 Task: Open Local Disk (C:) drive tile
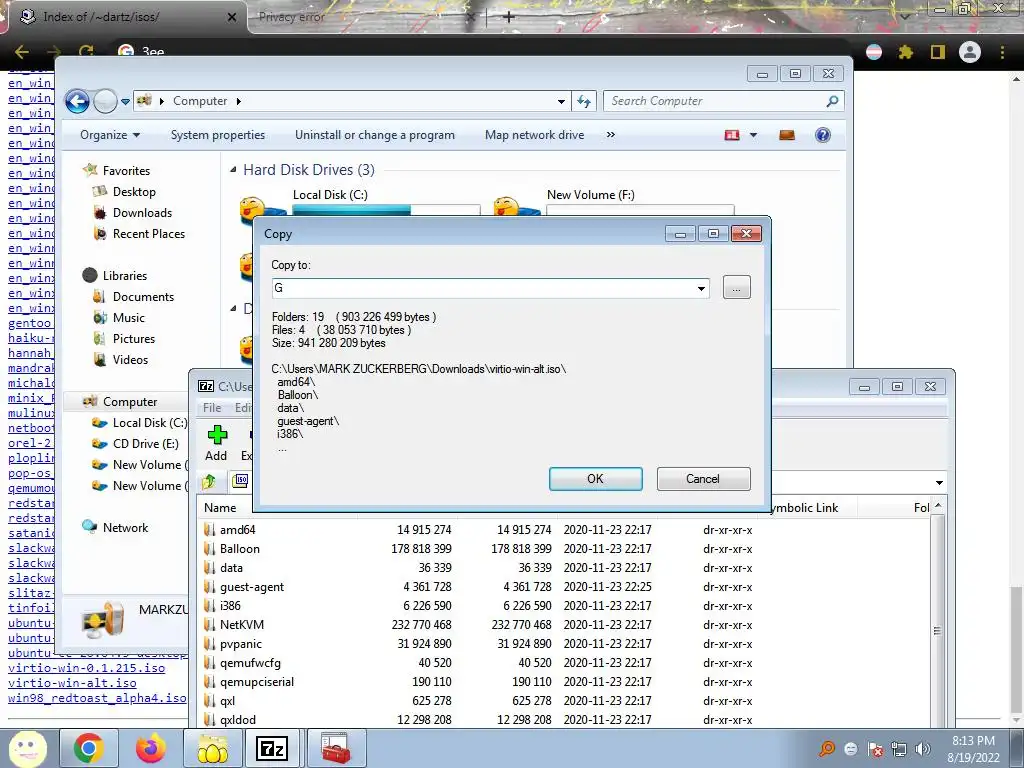click(x=360, y=202)
